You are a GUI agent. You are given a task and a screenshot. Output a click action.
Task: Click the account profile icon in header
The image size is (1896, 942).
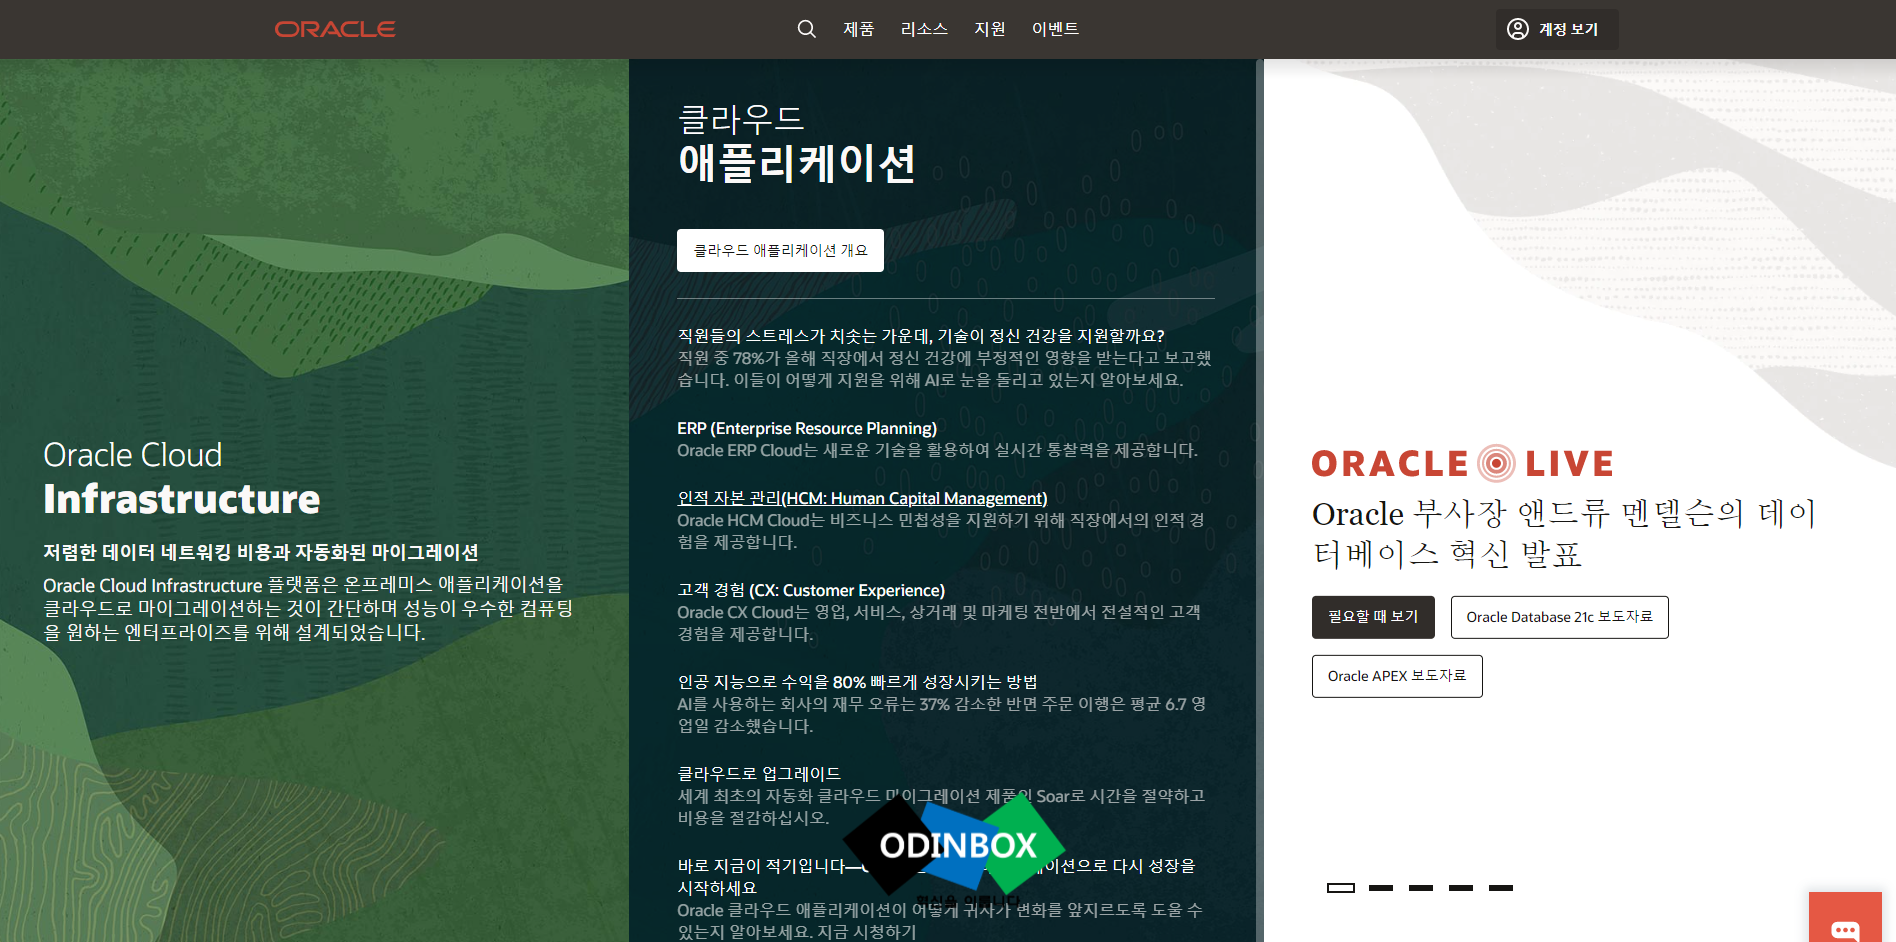click(1518, 29)
